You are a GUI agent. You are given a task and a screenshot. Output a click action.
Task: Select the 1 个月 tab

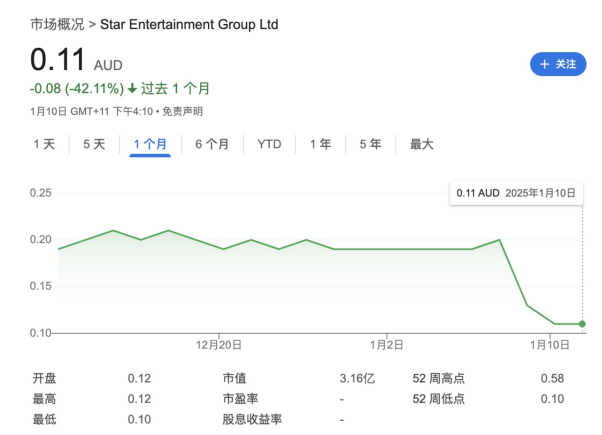(150, 144)
